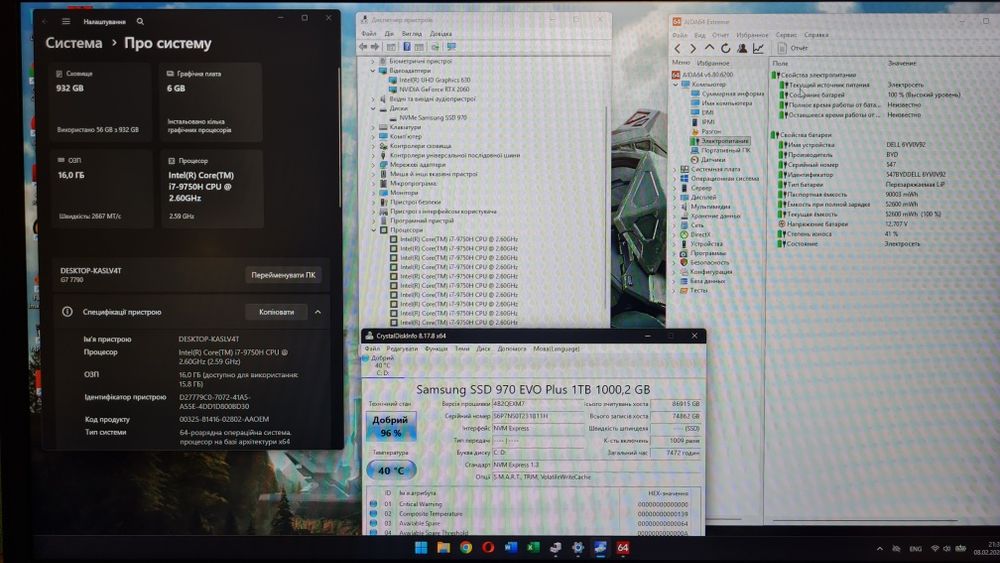Click back arrow in Device Manager toolbar

[363, 47]
